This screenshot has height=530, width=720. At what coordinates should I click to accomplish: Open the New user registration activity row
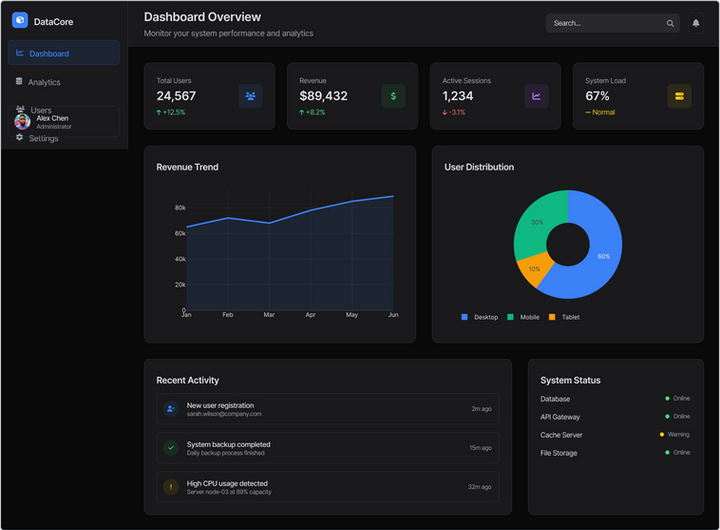[328, 409]
